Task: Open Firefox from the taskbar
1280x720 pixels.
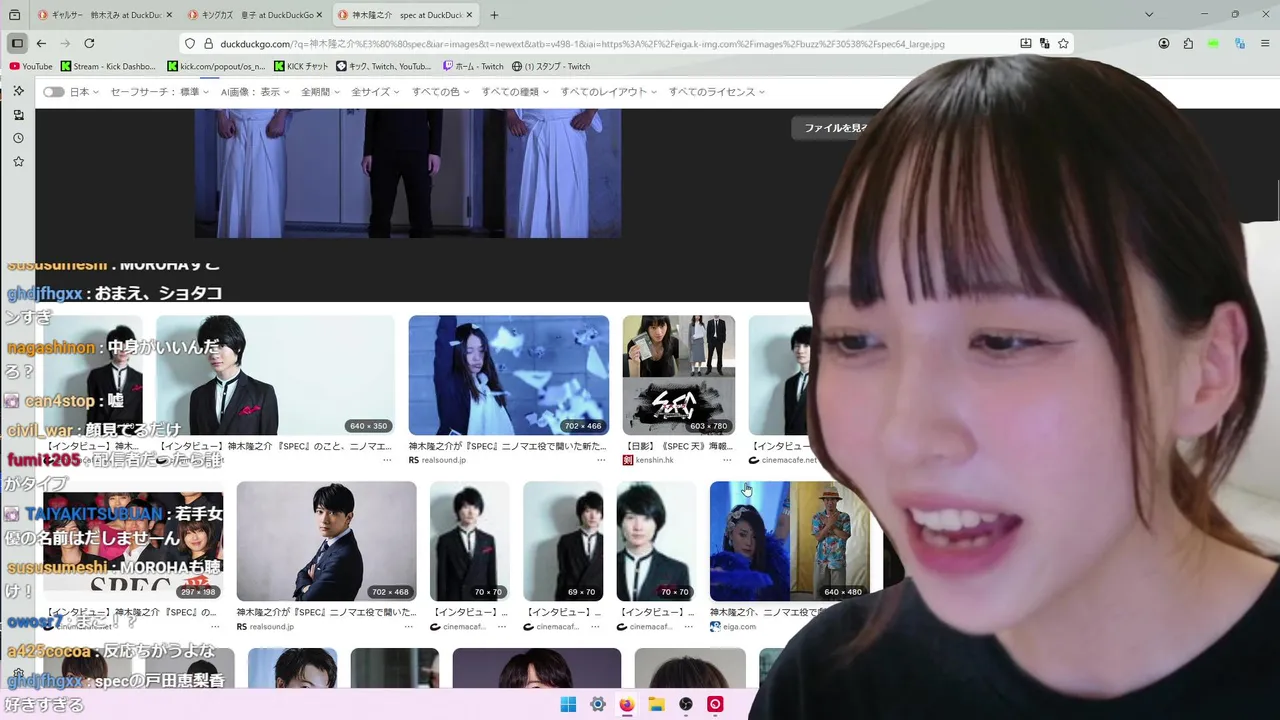Action: pos(627,704)
